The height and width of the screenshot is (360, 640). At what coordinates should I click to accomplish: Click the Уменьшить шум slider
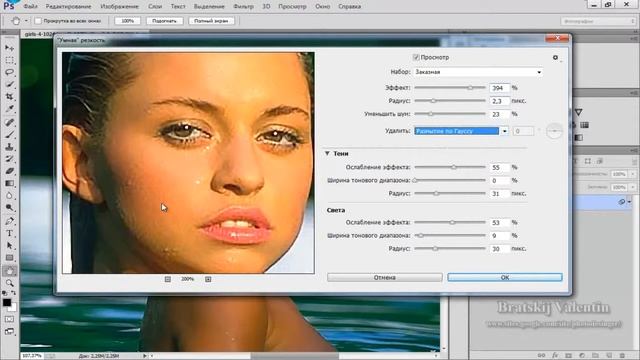point(450,114)
